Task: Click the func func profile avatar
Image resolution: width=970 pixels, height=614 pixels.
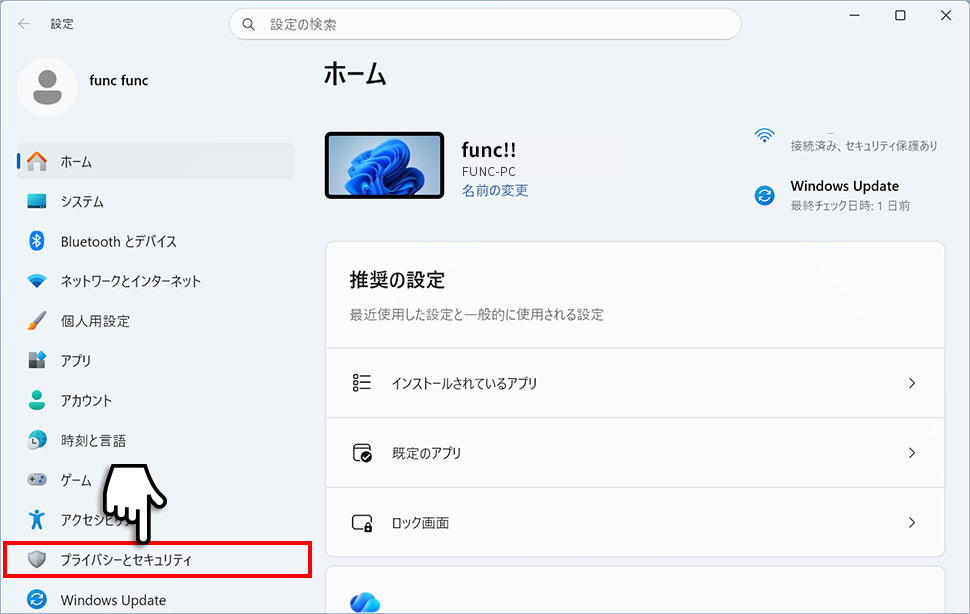Action: 47,87
